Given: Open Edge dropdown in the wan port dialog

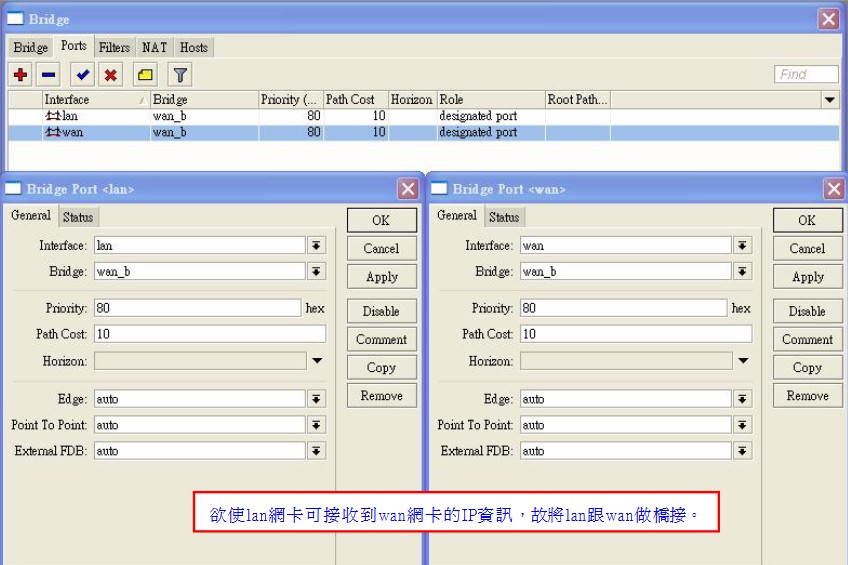Looking at the screenshot, I should click(x=743, y=399).
